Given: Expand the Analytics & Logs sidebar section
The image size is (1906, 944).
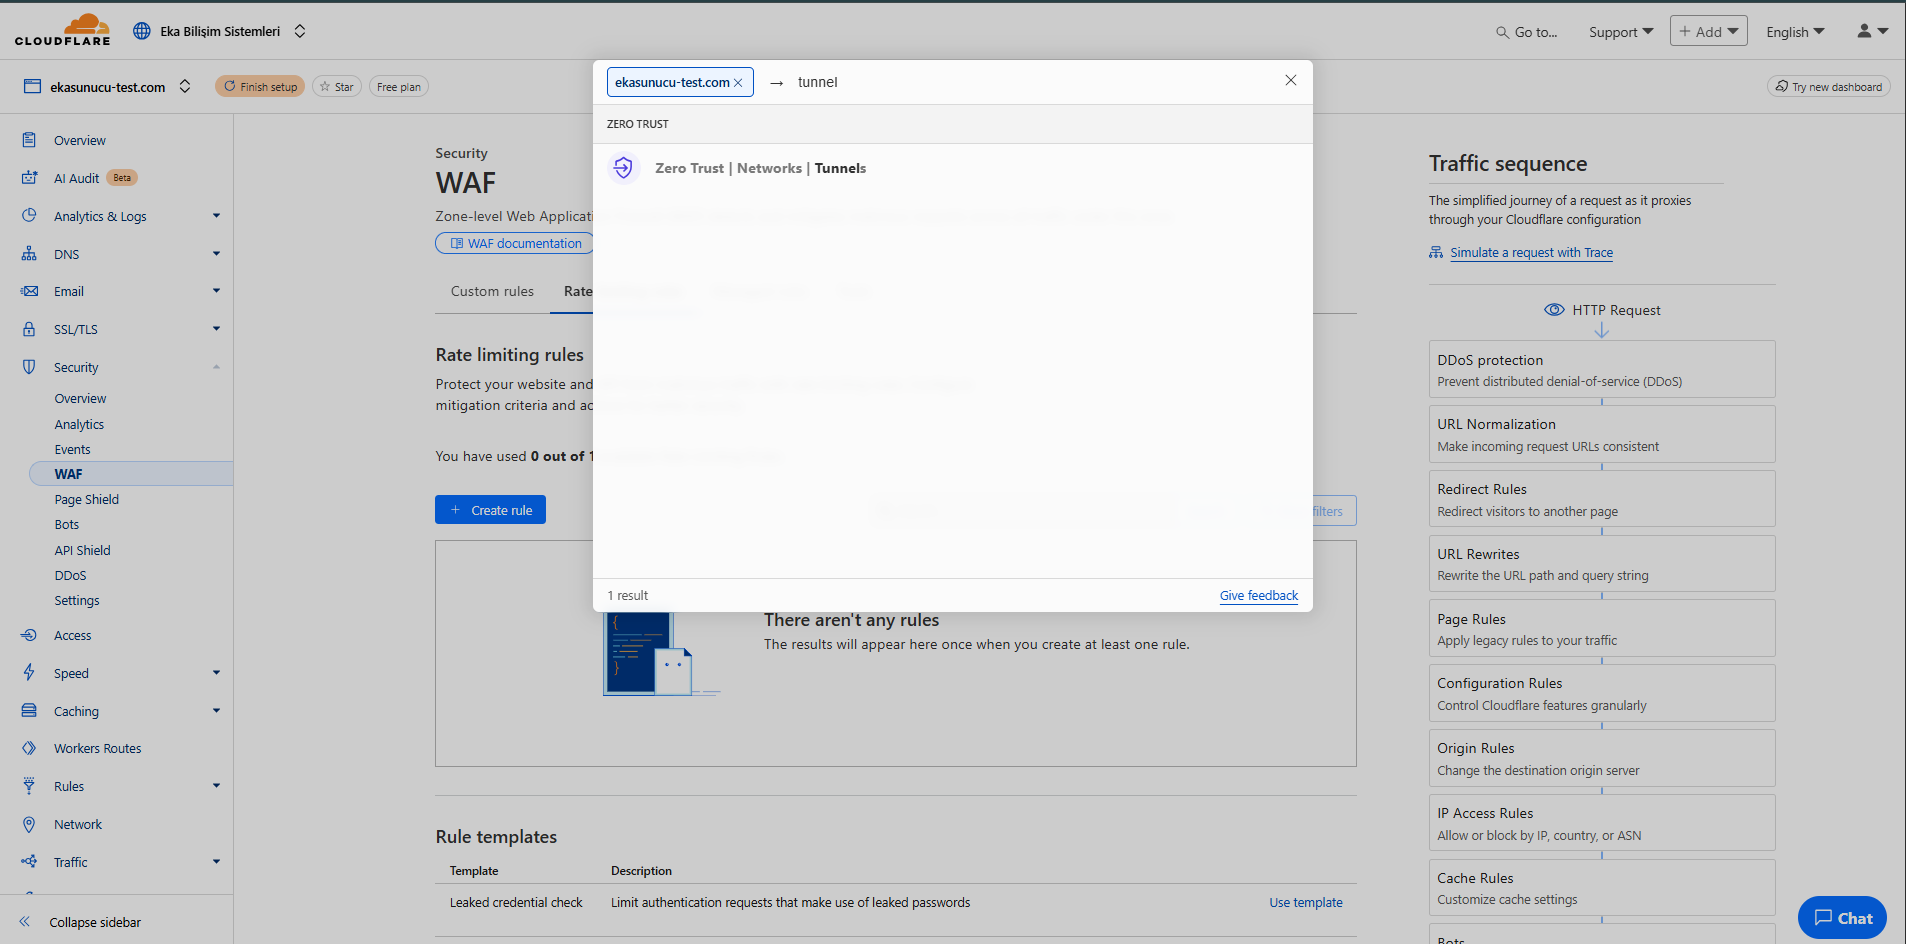Looking at the screenshot, I should 216,216.
